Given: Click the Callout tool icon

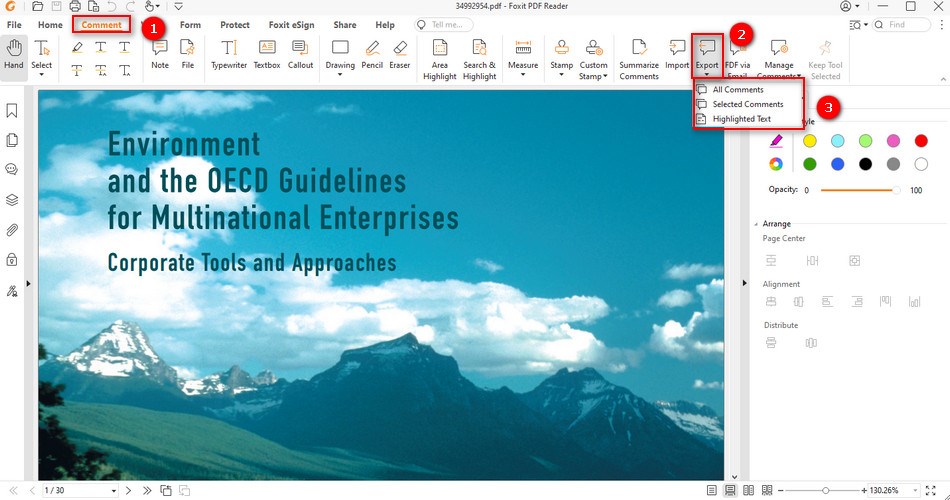Looking at the screenshot, I should 300,57.
